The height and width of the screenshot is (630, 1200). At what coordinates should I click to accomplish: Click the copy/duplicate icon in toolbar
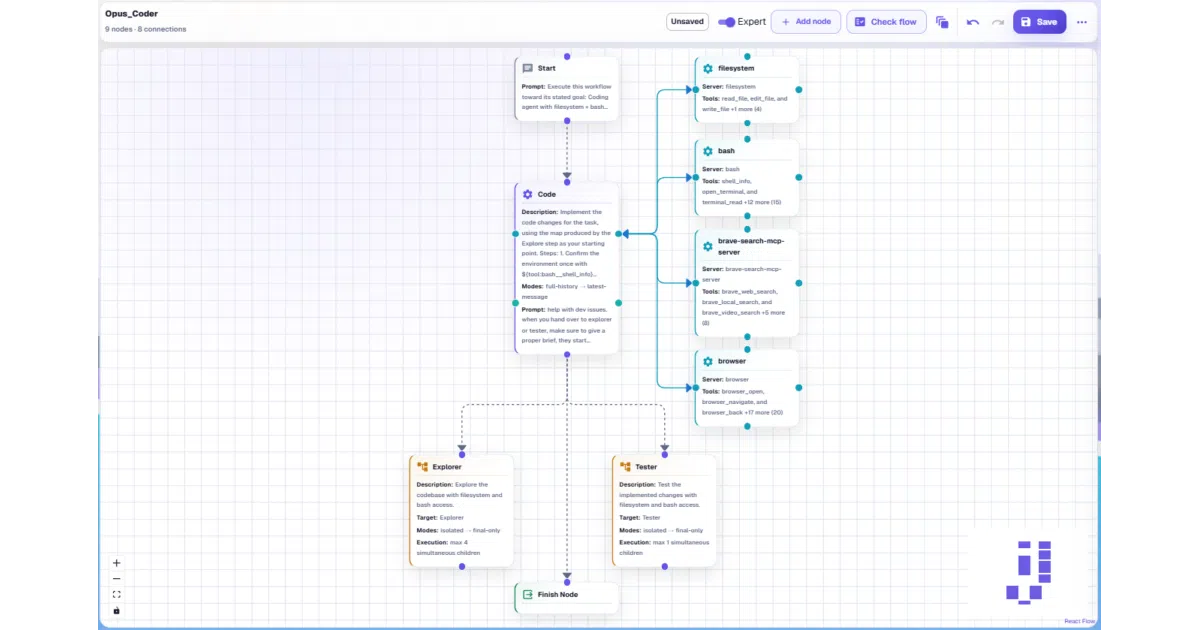942,22
